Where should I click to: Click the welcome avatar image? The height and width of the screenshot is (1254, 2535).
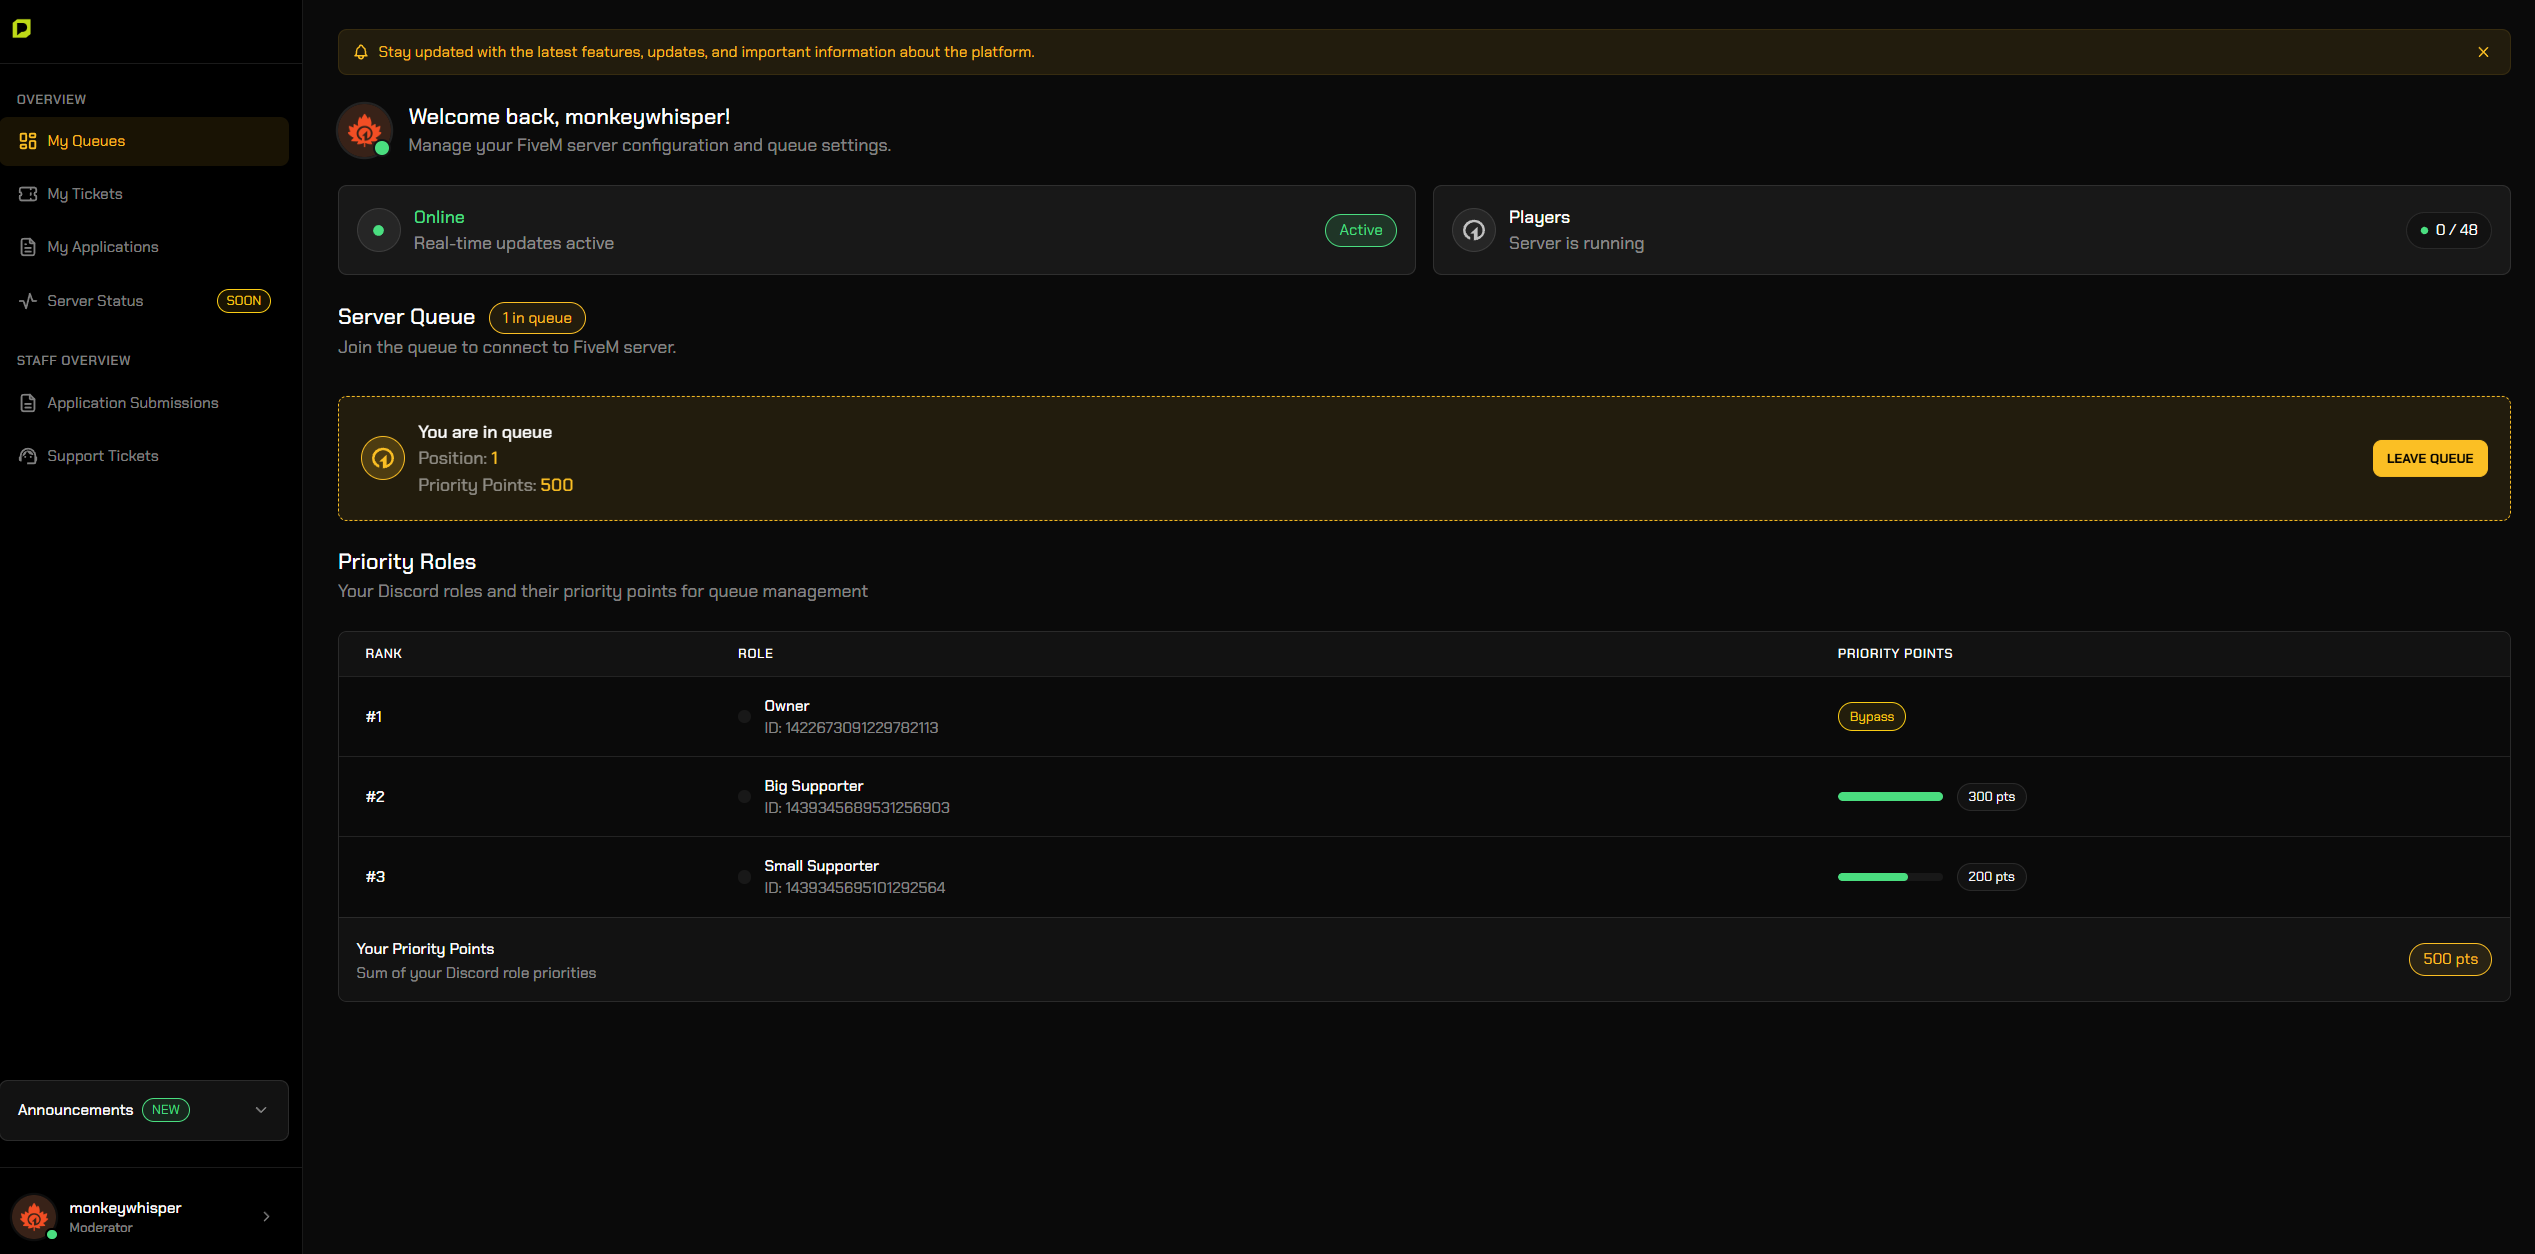point(364,130)
